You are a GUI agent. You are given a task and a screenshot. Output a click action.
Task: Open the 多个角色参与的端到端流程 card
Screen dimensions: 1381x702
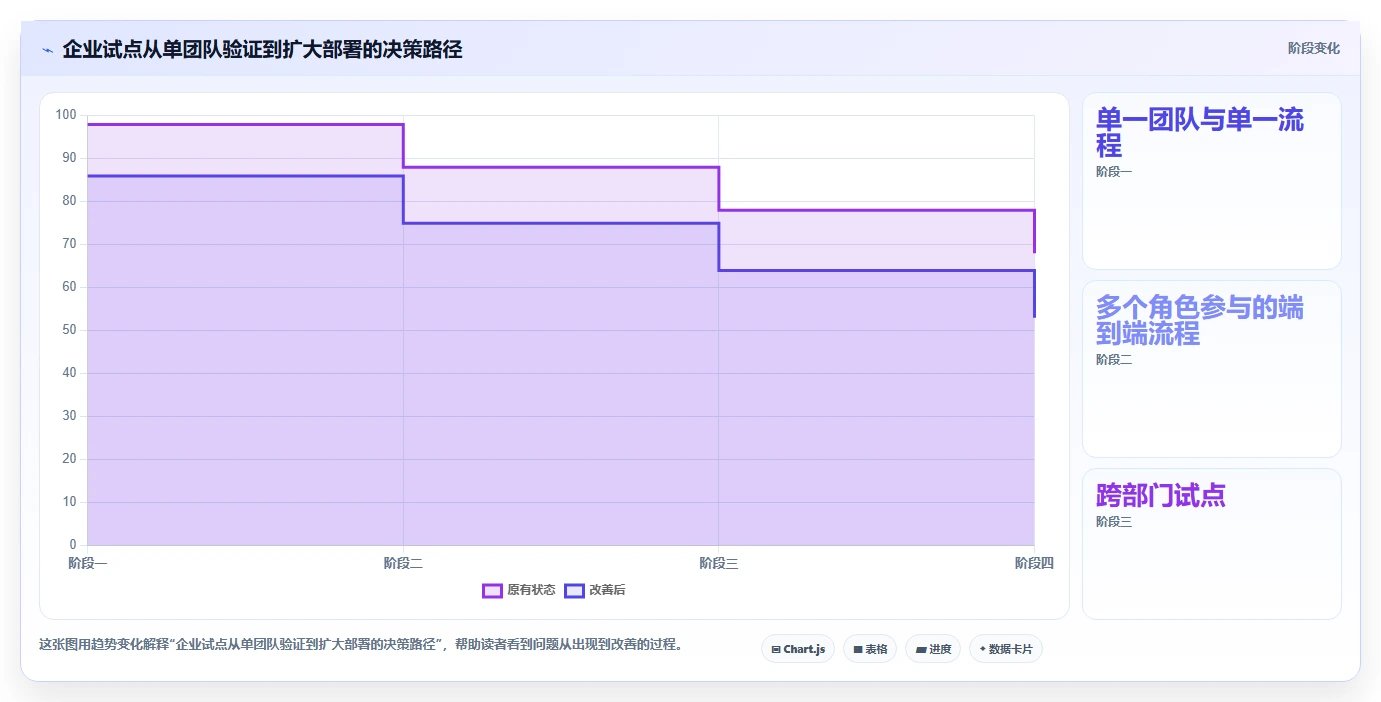coord(1212,369)
